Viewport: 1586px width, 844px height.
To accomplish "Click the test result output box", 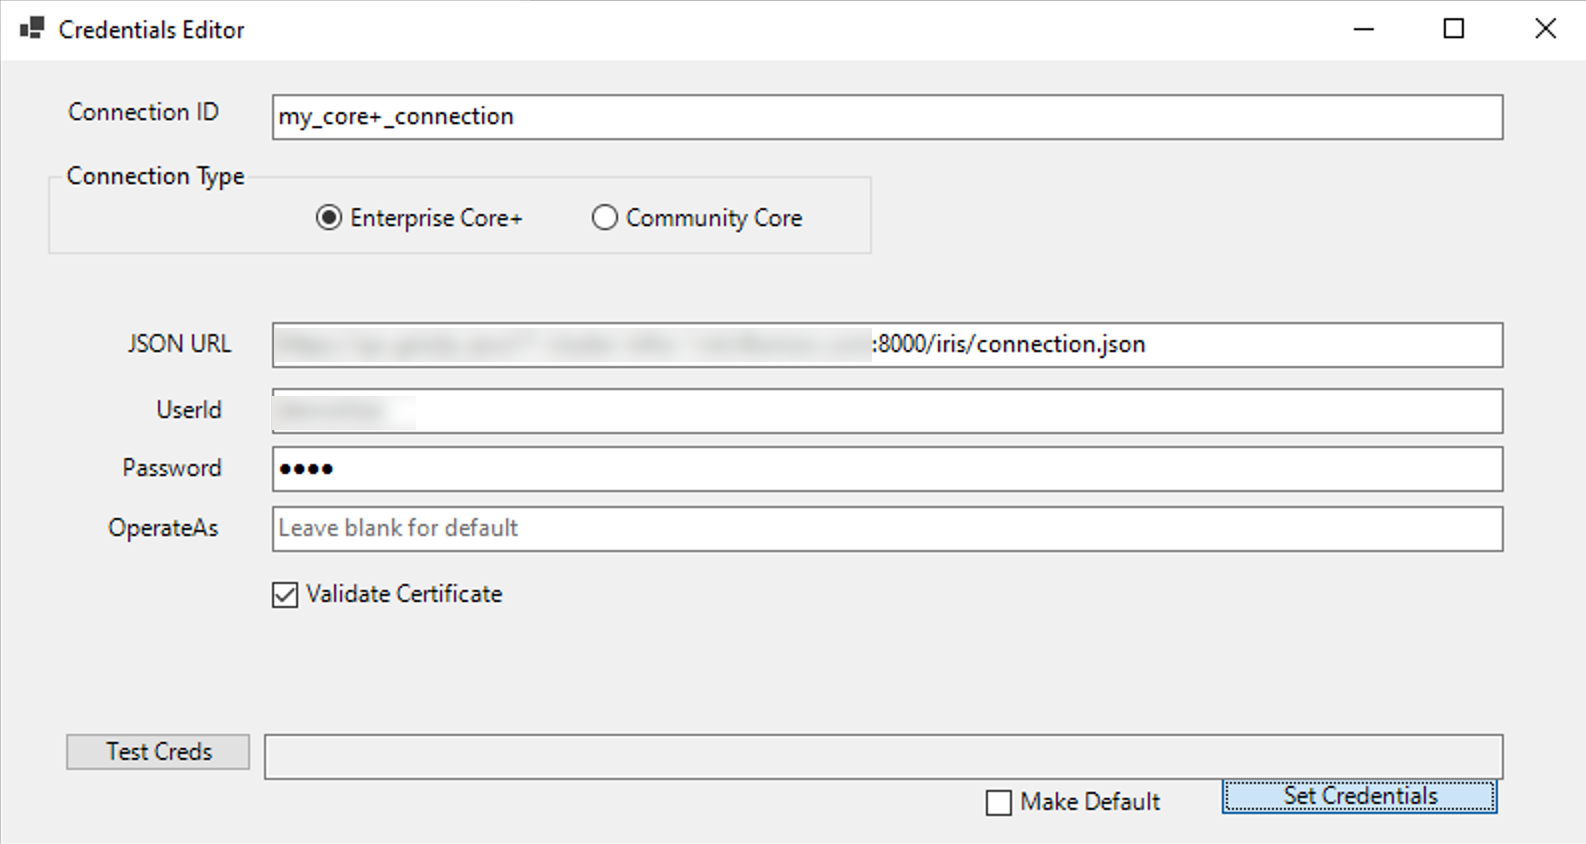I will pyautogui.click(x=883, y=757).
